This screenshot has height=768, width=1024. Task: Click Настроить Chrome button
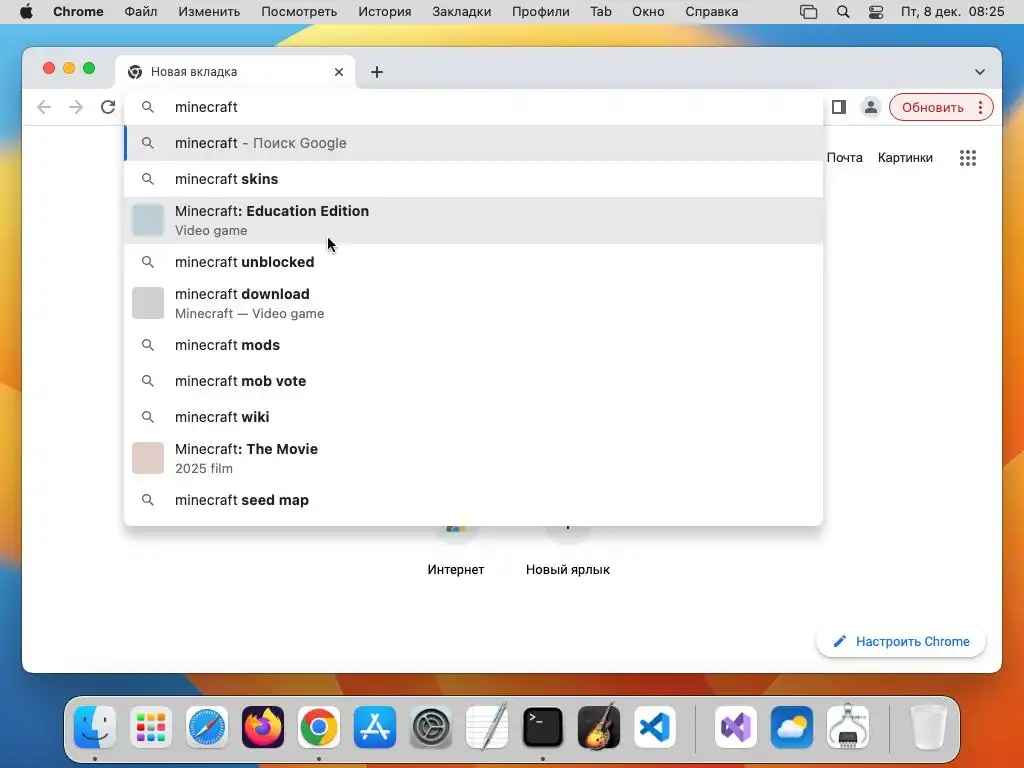pyautogui.click(x=901, y=641)
